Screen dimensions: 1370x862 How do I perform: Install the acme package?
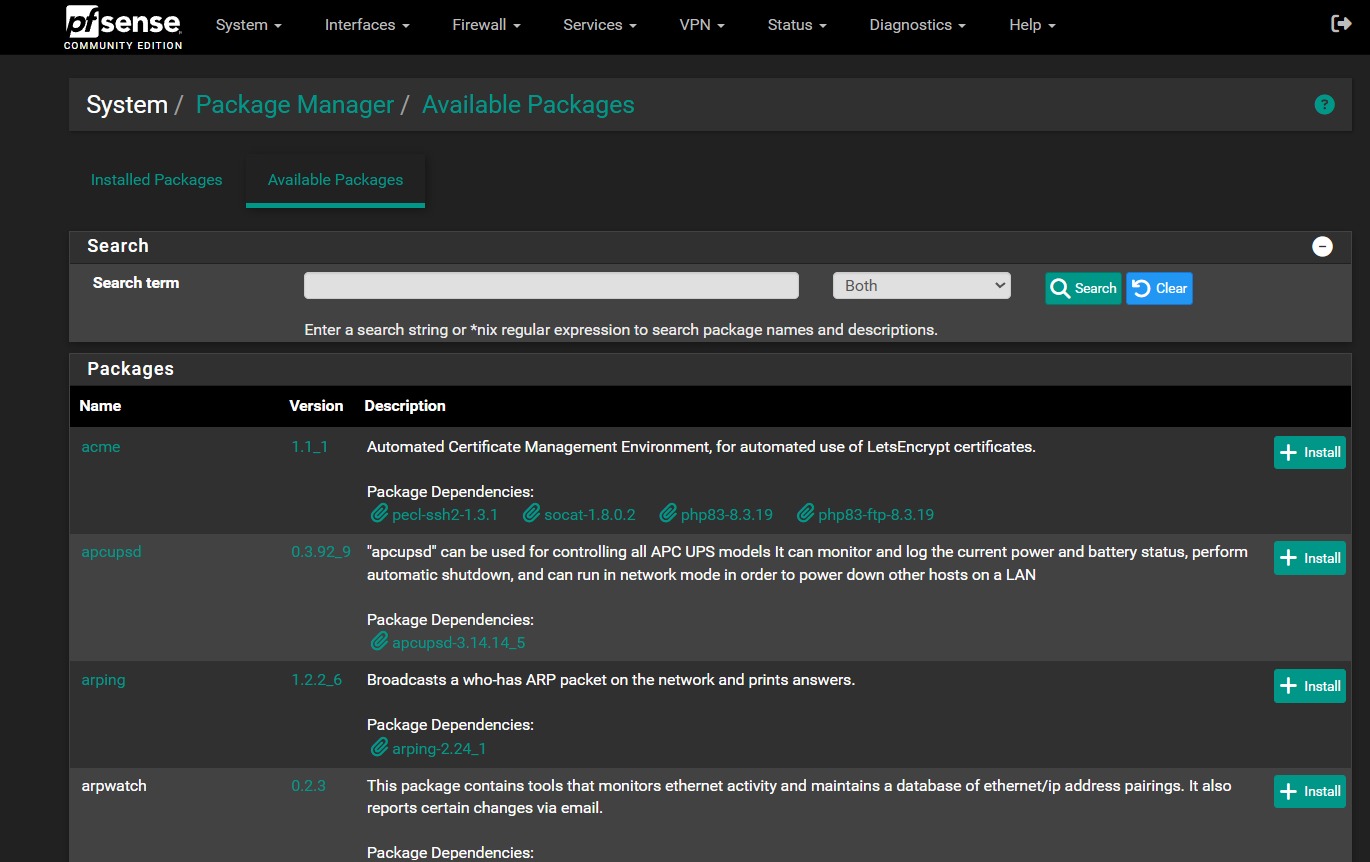click(1309, 452)
